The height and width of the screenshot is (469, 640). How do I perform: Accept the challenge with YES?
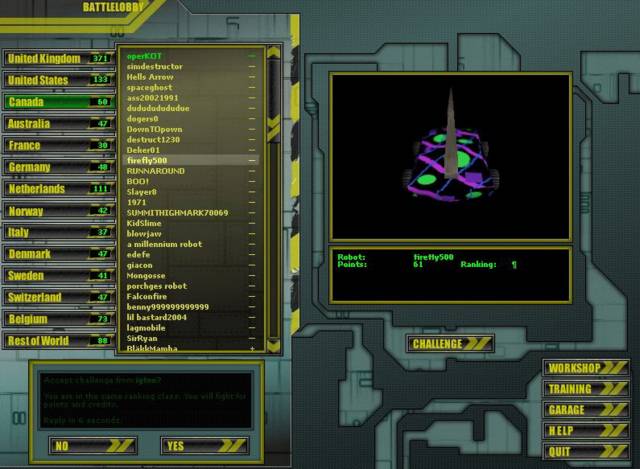[x=204, y=446]
